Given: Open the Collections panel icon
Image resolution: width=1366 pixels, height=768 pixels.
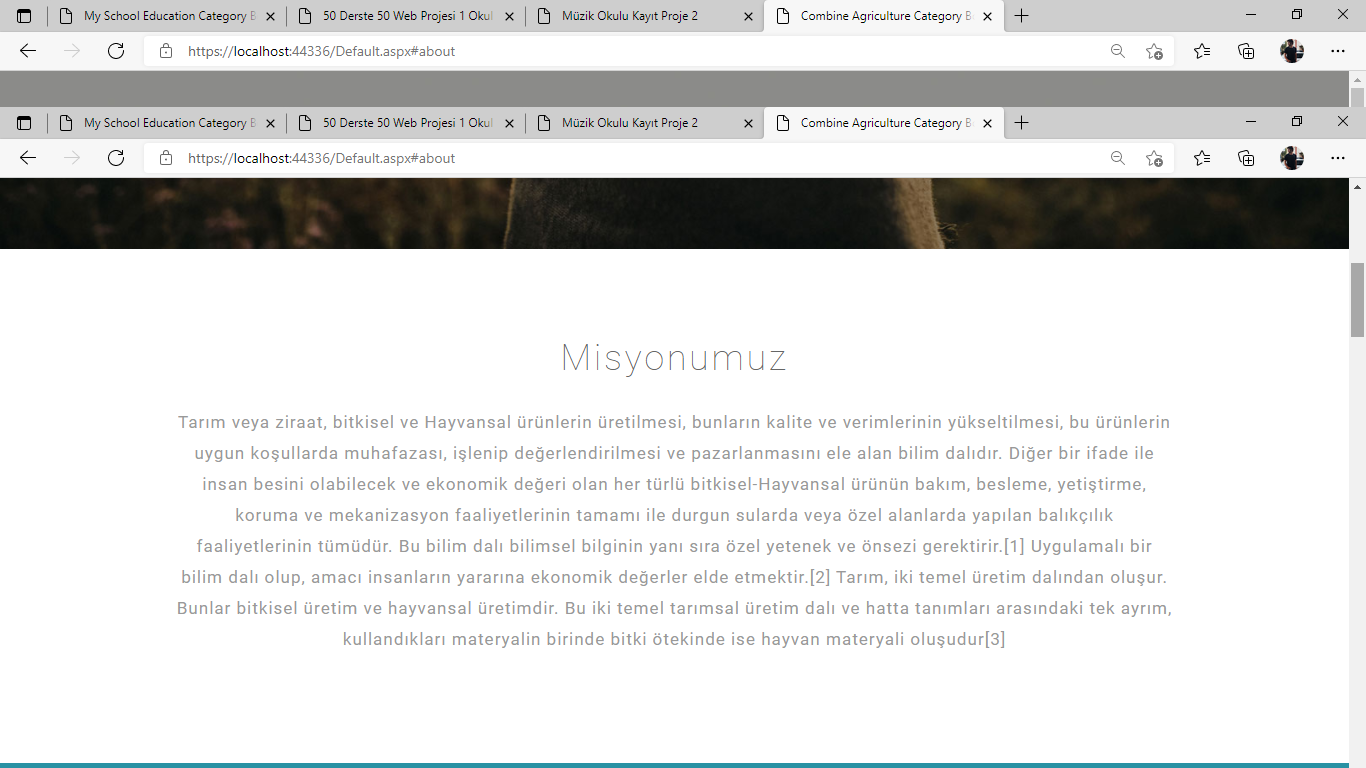Looking at the screenshot, I should 1246,158.
